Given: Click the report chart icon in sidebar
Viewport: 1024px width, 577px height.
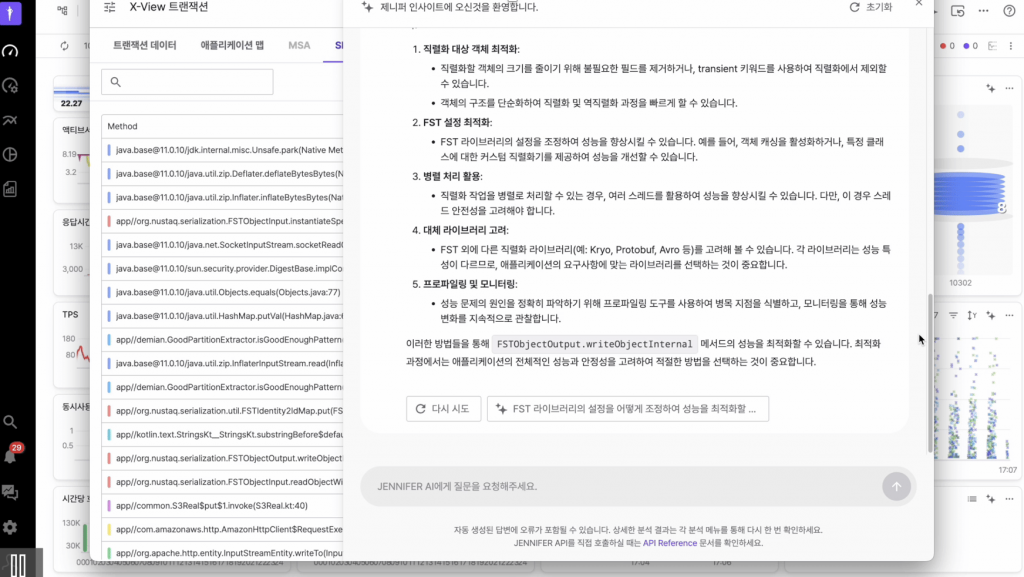Looking at the screenshot, I should coord(10,188).
